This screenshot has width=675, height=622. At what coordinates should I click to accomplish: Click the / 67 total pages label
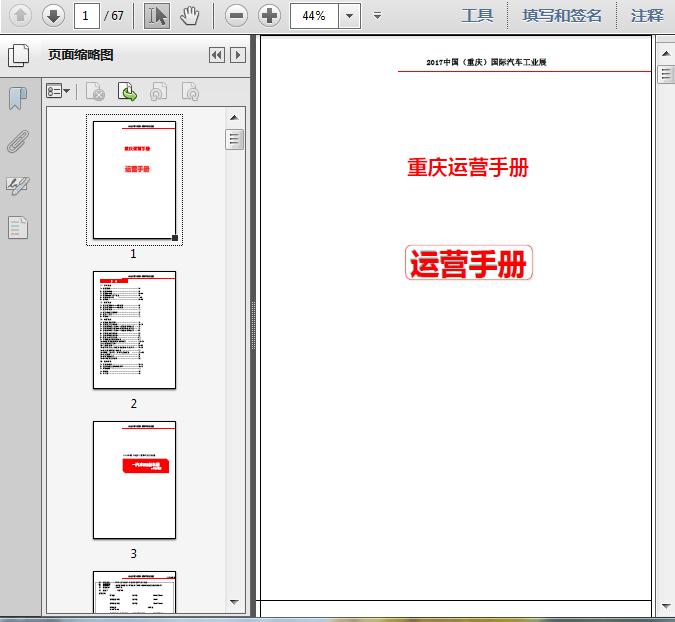tap(114, 16)
